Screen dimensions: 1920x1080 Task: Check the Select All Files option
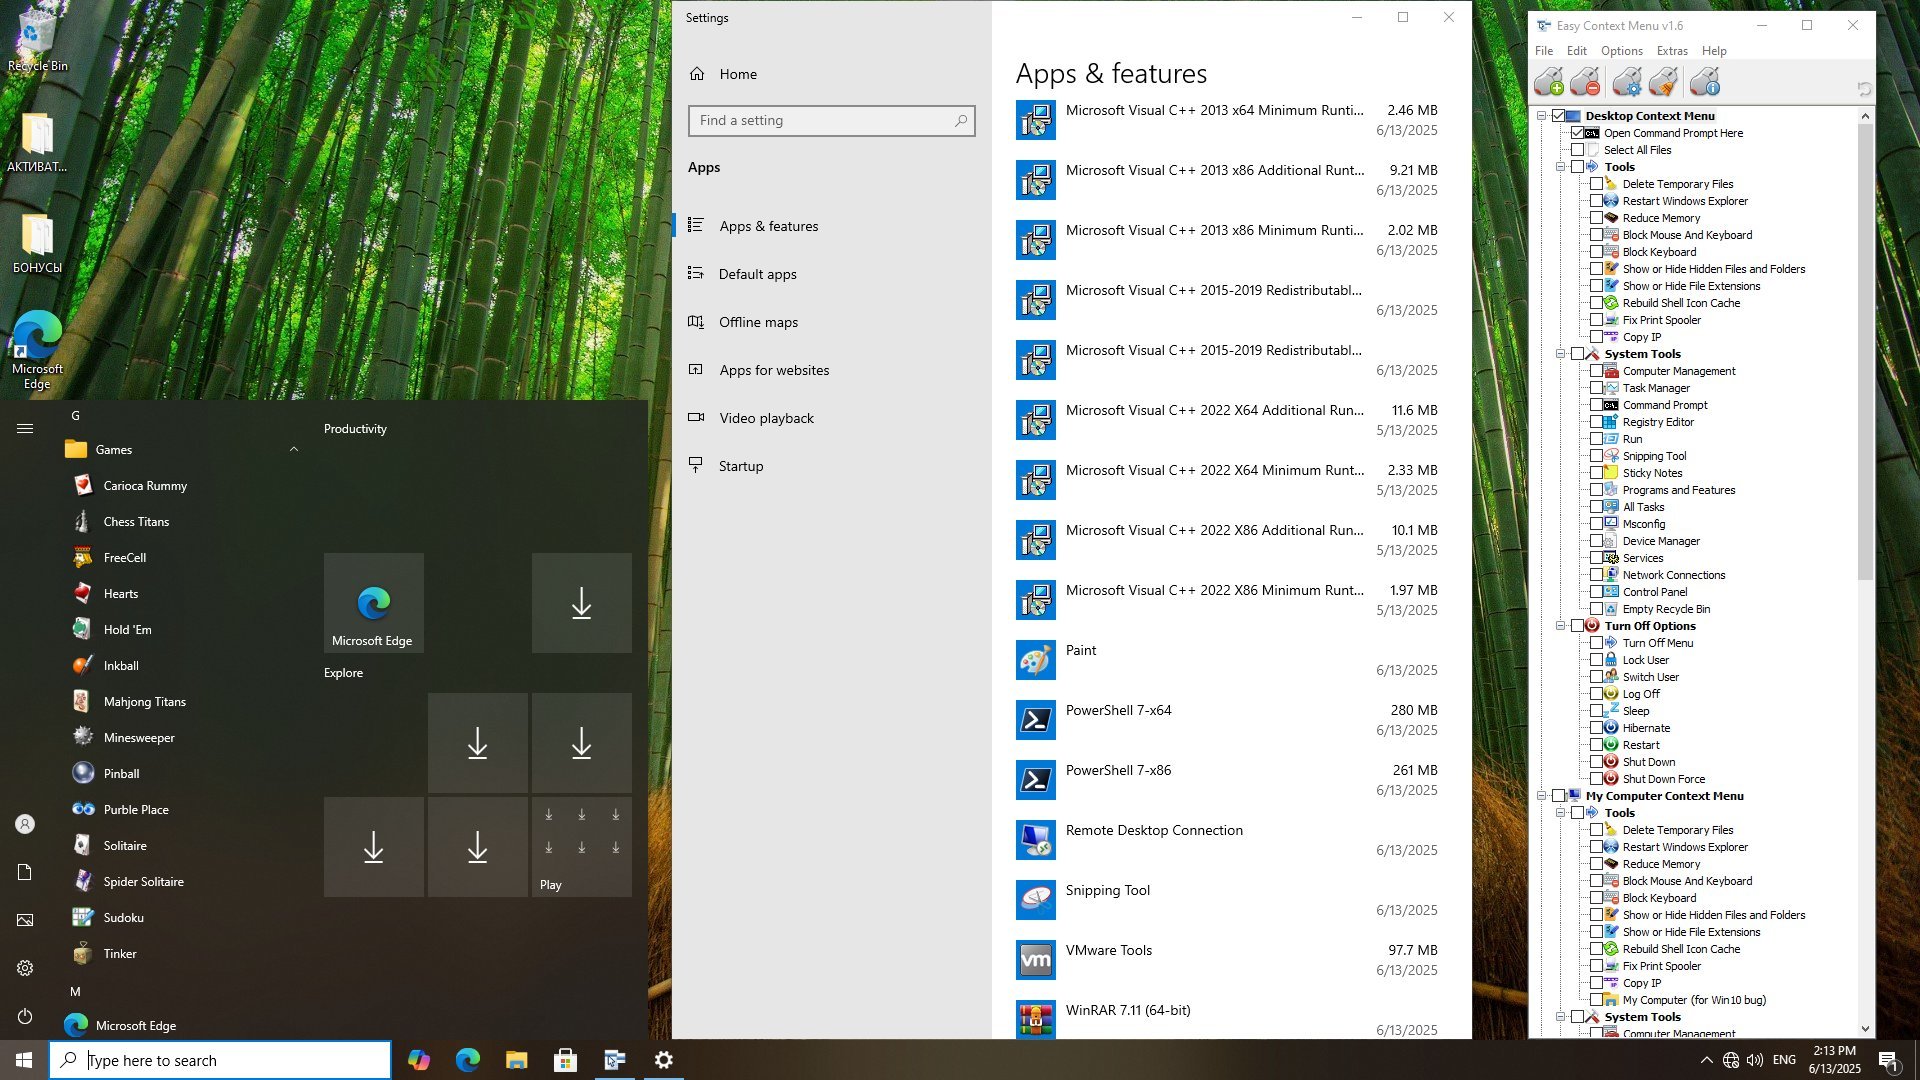pyautogui.click(x=1578, y=150)
